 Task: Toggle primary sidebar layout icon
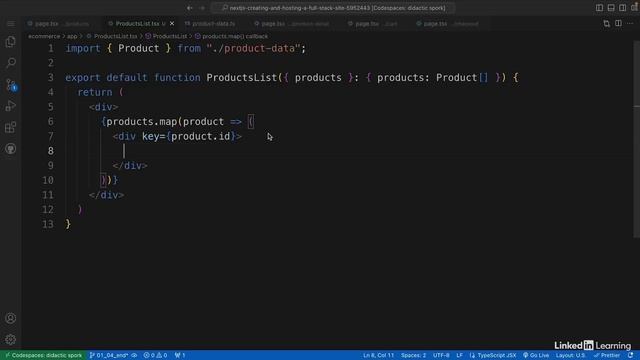tap(599, 8)
